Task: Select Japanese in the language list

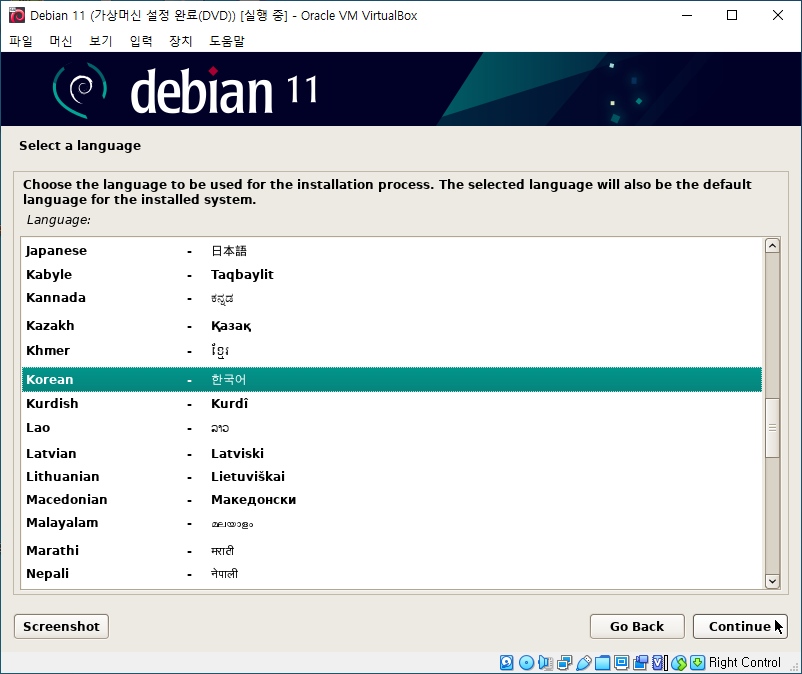Action: tap(392, 251)
